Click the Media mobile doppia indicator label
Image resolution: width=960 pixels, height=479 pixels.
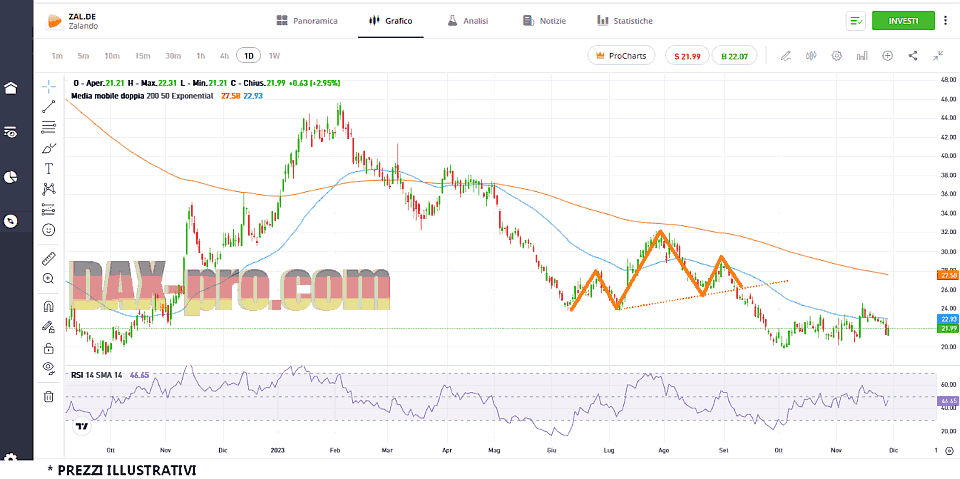click(x=142, y=96)
